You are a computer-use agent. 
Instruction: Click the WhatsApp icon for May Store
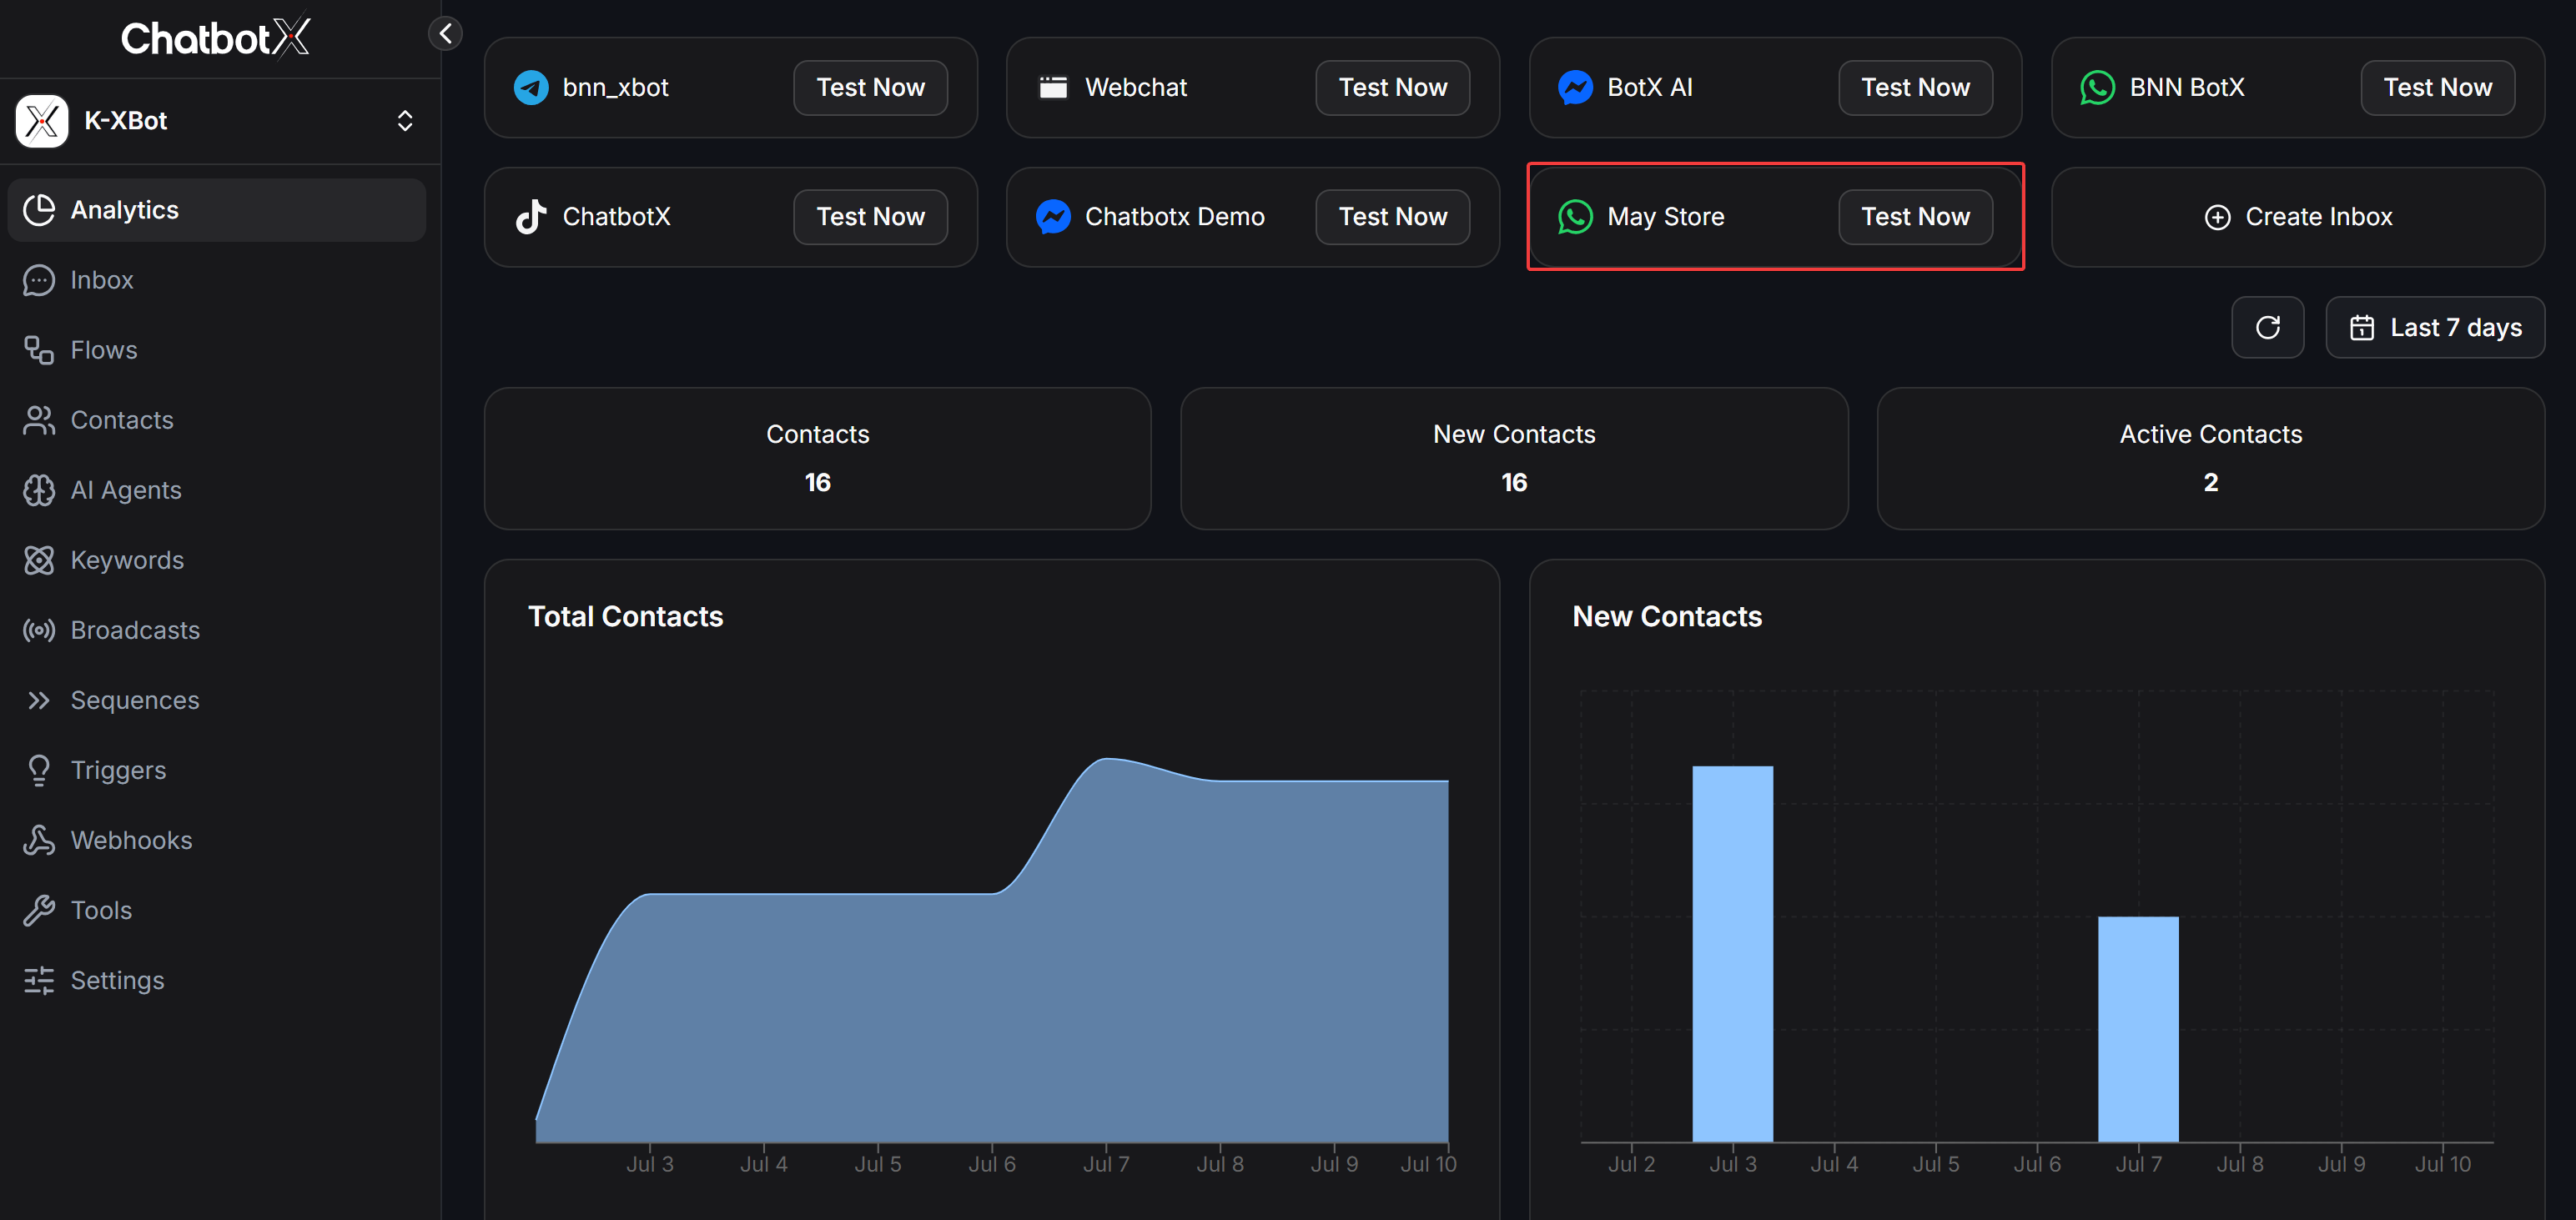coord(1575,217)
